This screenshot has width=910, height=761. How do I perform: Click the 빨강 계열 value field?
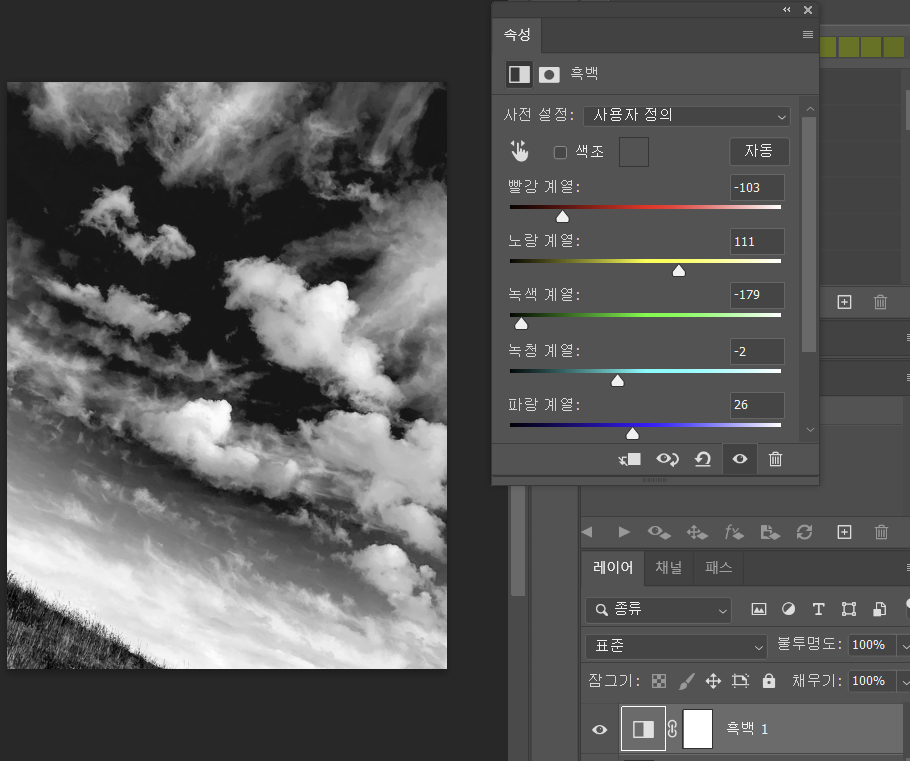click(x=757, y=188)
